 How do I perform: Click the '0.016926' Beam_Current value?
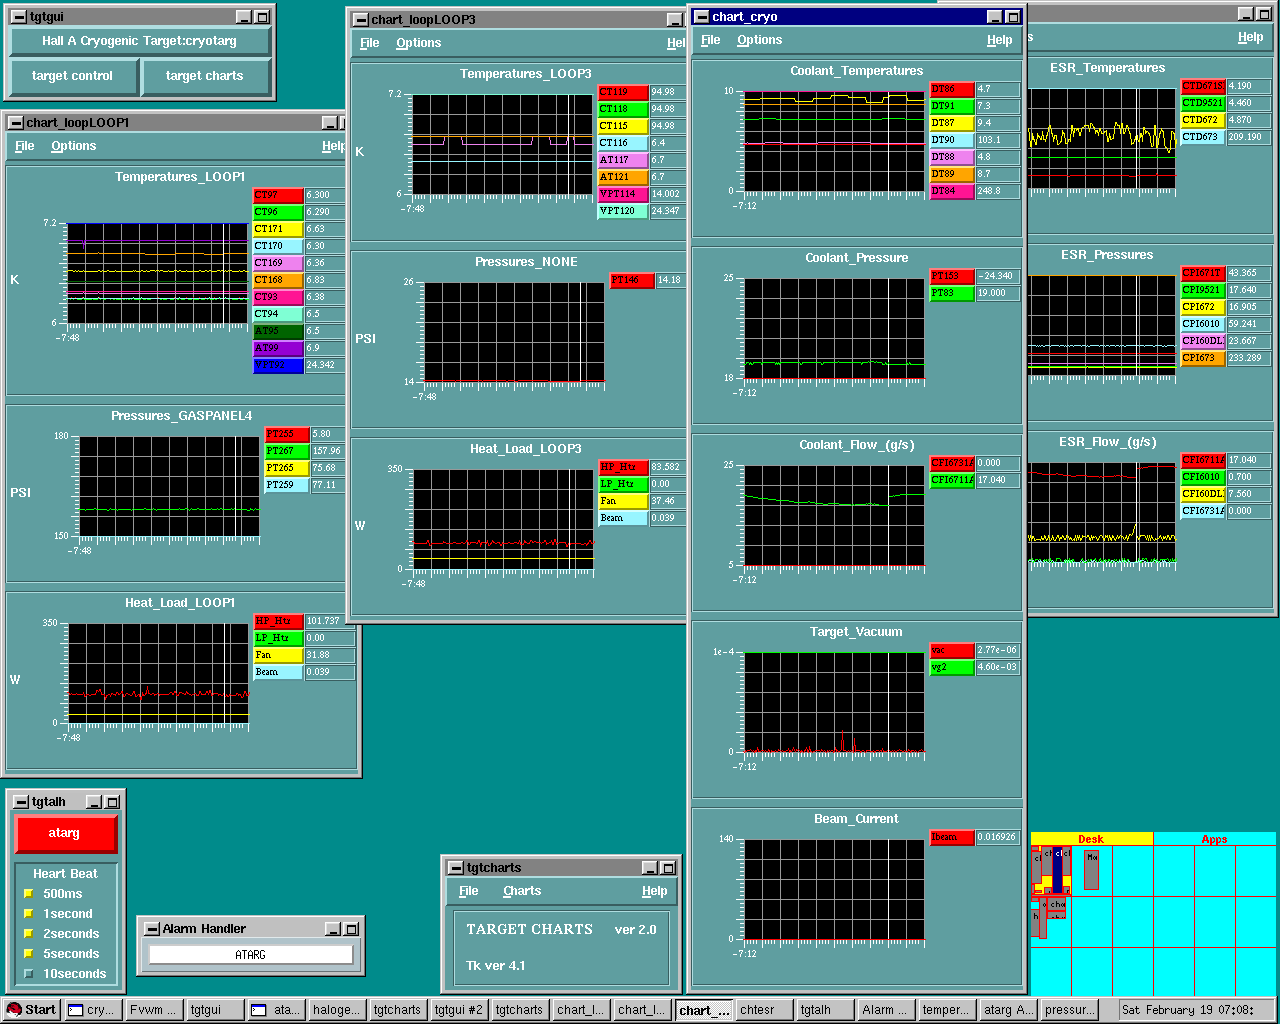(997, 837)
